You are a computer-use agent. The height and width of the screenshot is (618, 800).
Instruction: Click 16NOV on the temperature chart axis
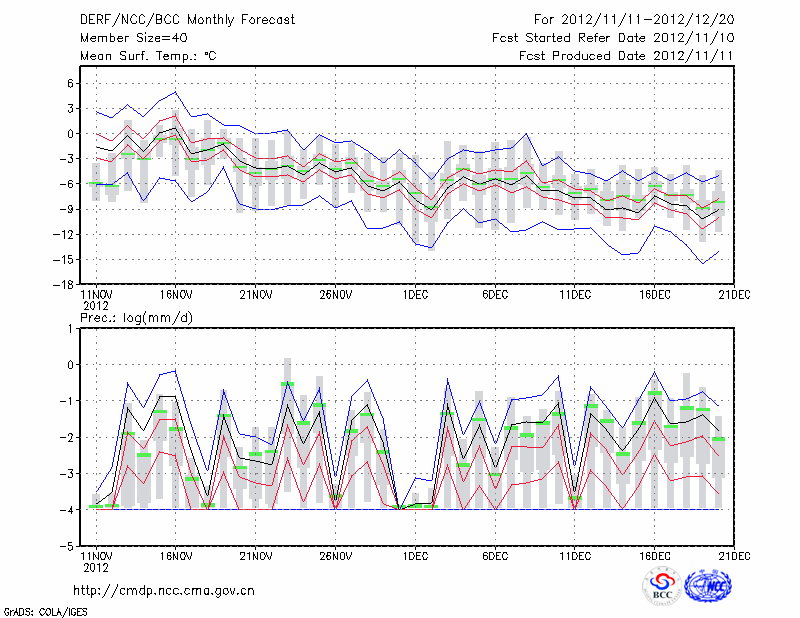coord(176,295)
